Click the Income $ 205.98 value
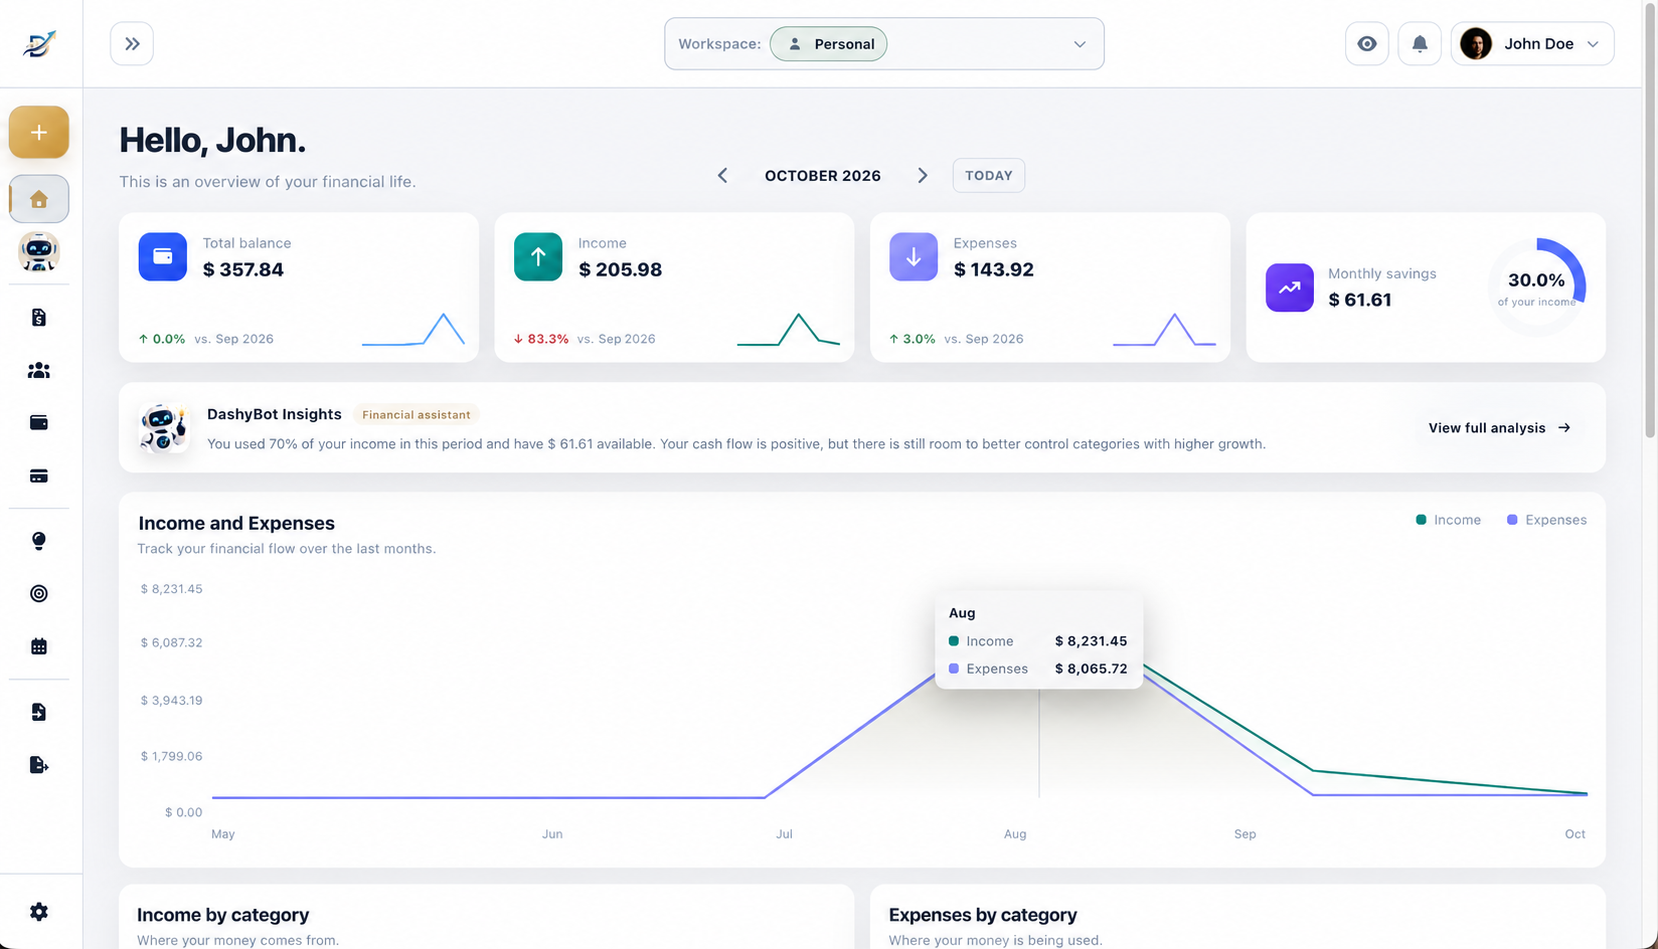This screenshot has height=949, width=1658. (x=620, y=270)
